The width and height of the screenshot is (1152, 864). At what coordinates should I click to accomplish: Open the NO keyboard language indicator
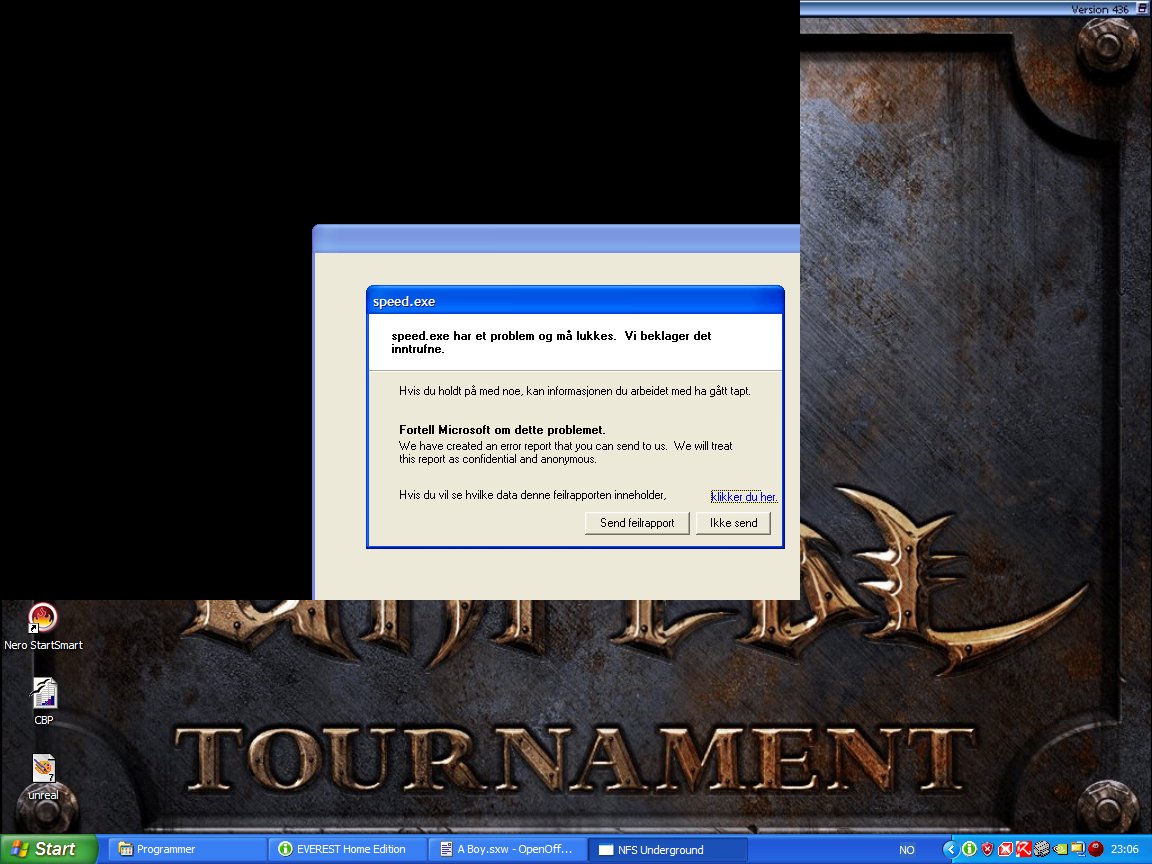(907, 850)
